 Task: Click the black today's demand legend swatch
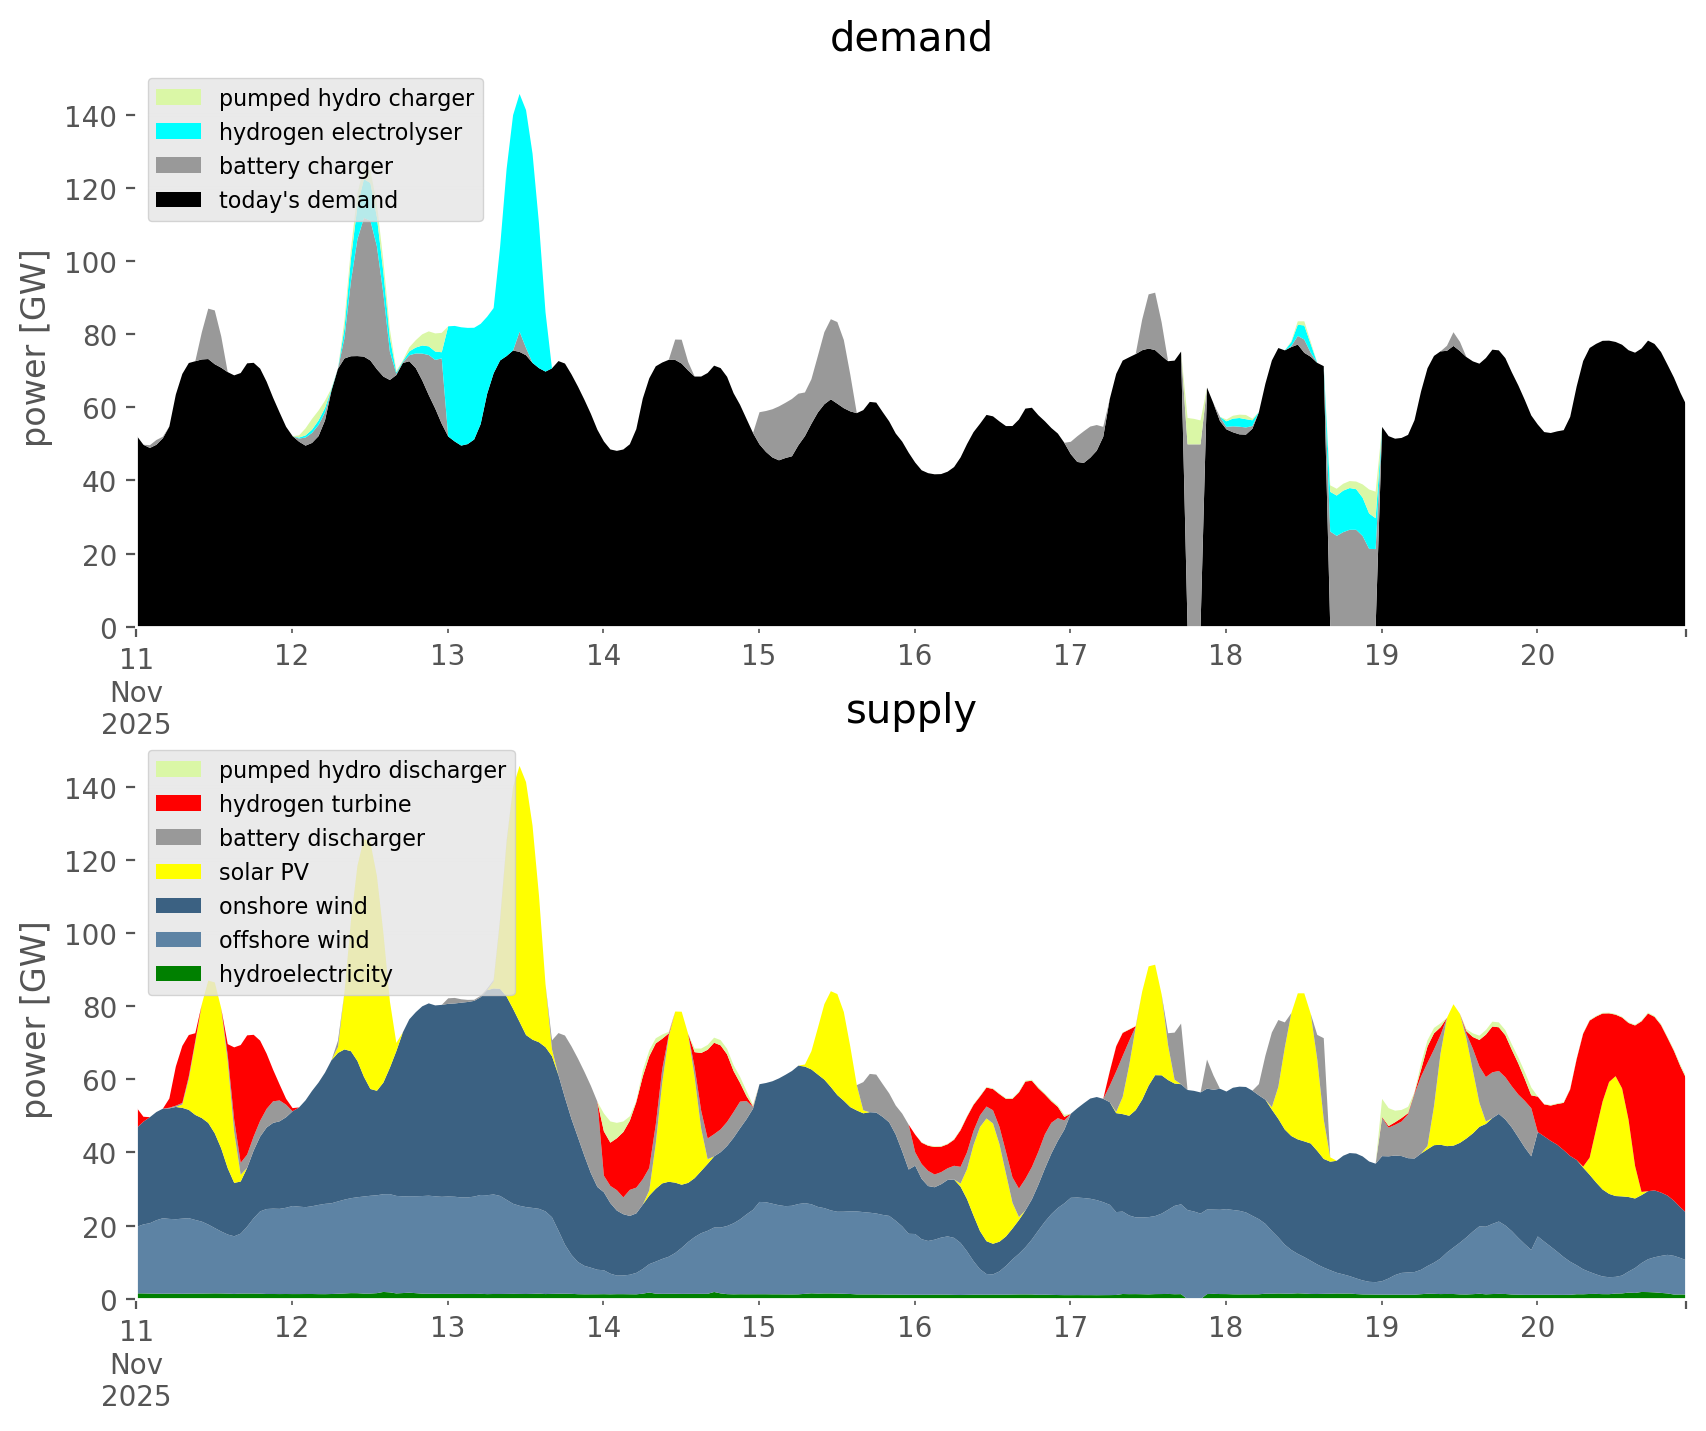(179, 200)
